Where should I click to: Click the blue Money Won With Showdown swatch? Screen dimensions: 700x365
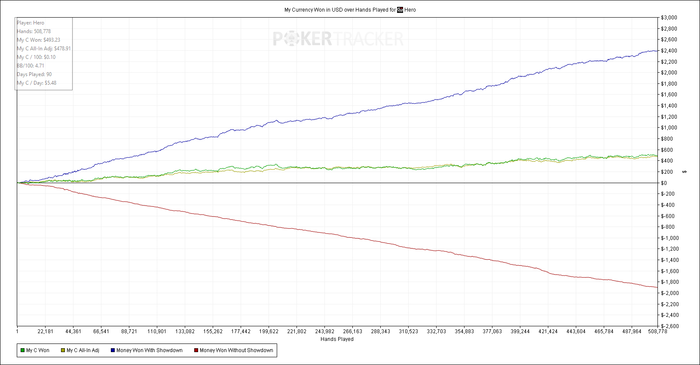click(x=112, y=351)
